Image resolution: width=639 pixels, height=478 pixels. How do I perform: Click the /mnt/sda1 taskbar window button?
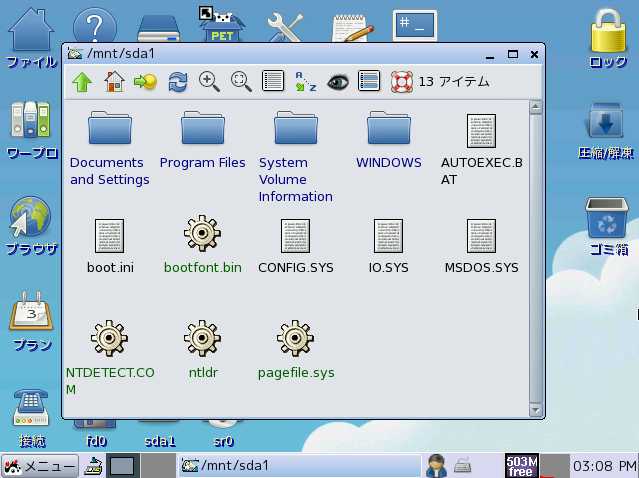pos(298,466)
